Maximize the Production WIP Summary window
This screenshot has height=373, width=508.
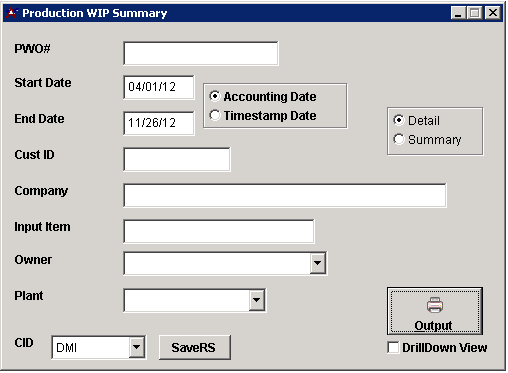coord(475,13)
